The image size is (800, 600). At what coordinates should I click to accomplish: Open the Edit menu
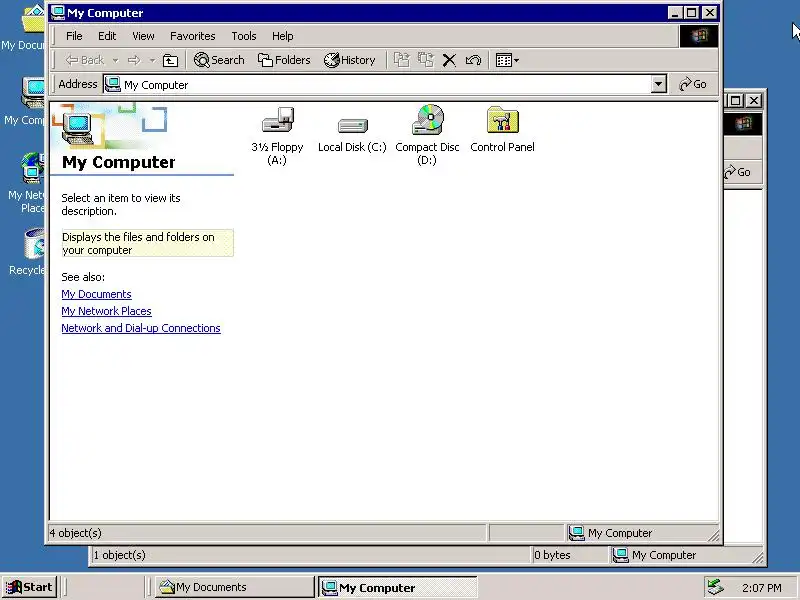click(x=107, y=36)
